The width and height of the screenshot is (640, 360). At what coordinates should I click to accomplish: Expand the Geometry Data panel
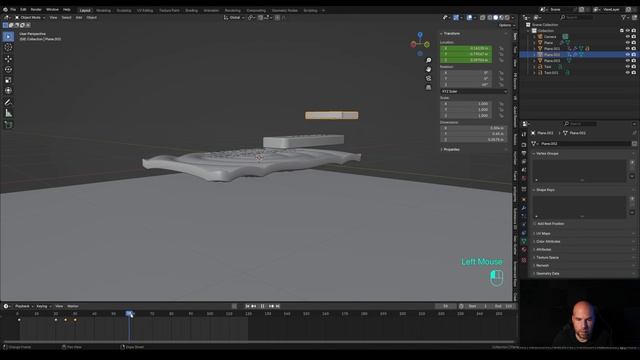[x=547, y=273]
